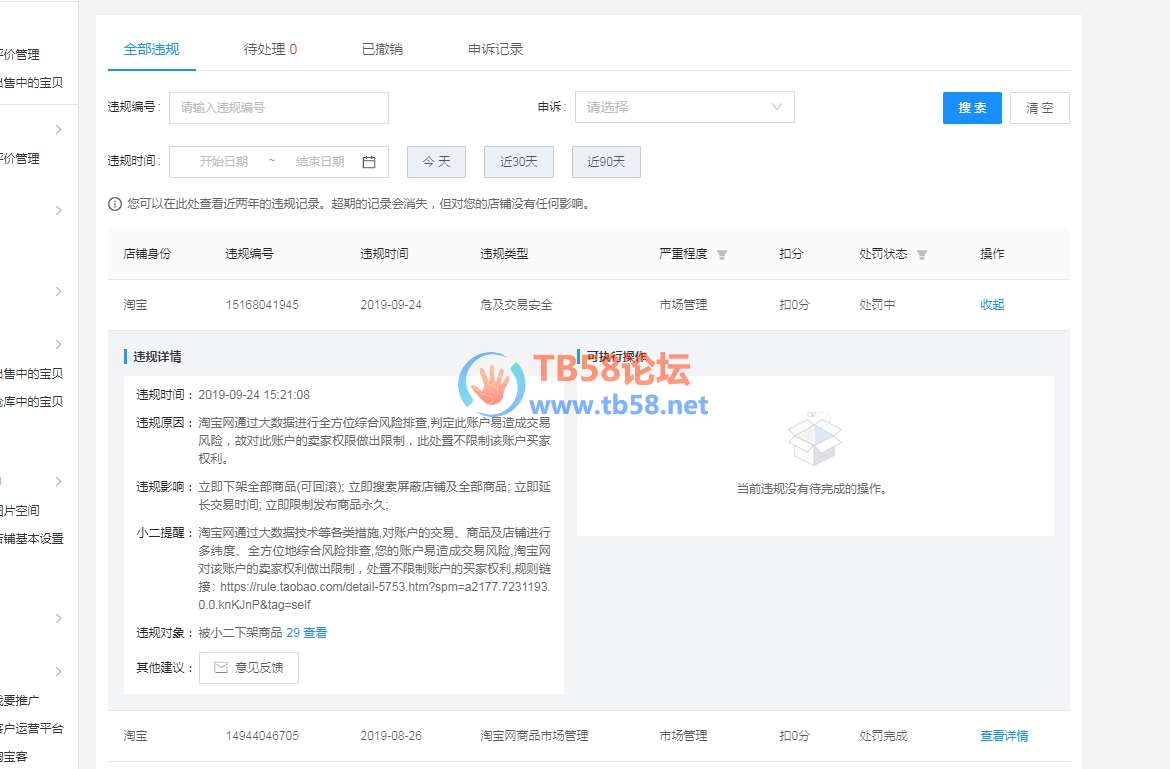
Task: Click the envelope icon in 意见反馈 button
Action: pyautogui.click(x=221, y=668)
